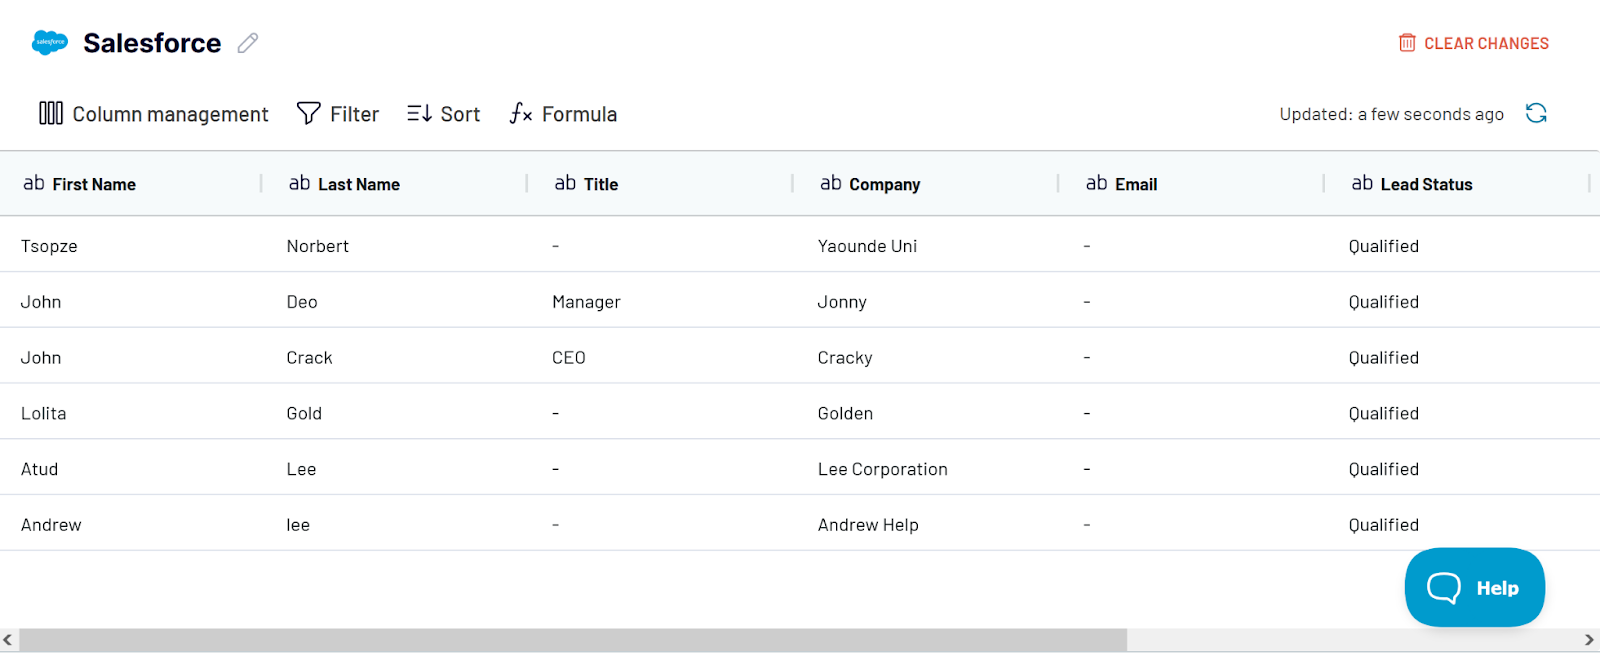Select the CEO title cell
This screenshot has height=662, width=1600.
click(x=569, y=358)
